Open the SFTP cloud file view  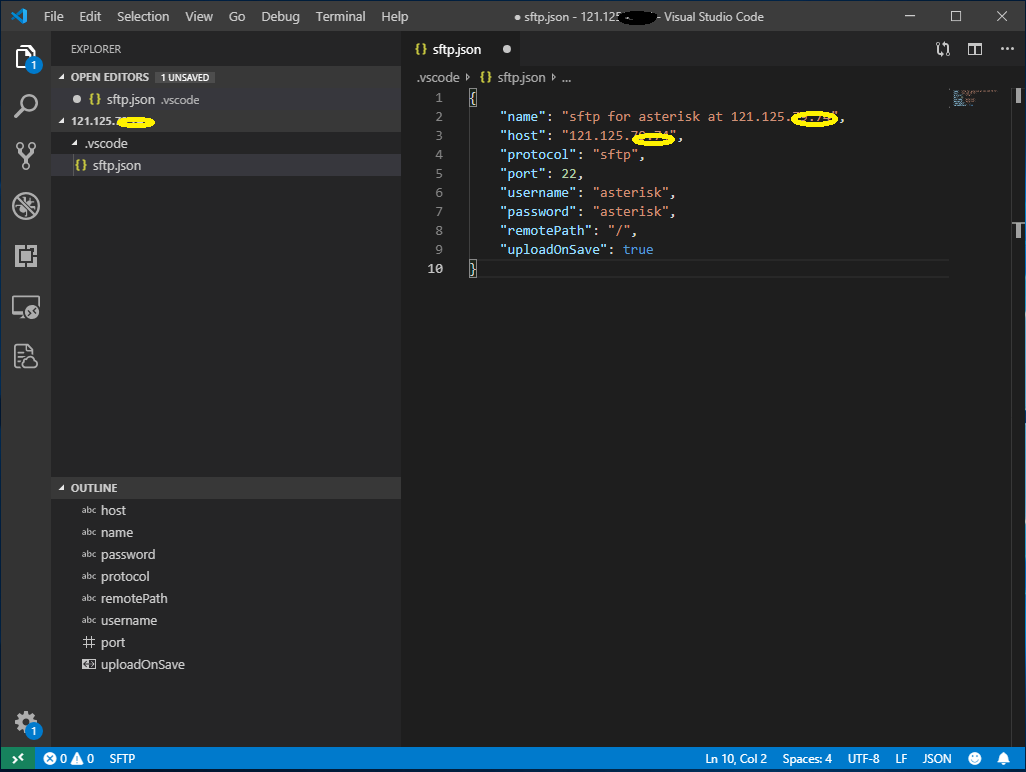click(26, 357)
